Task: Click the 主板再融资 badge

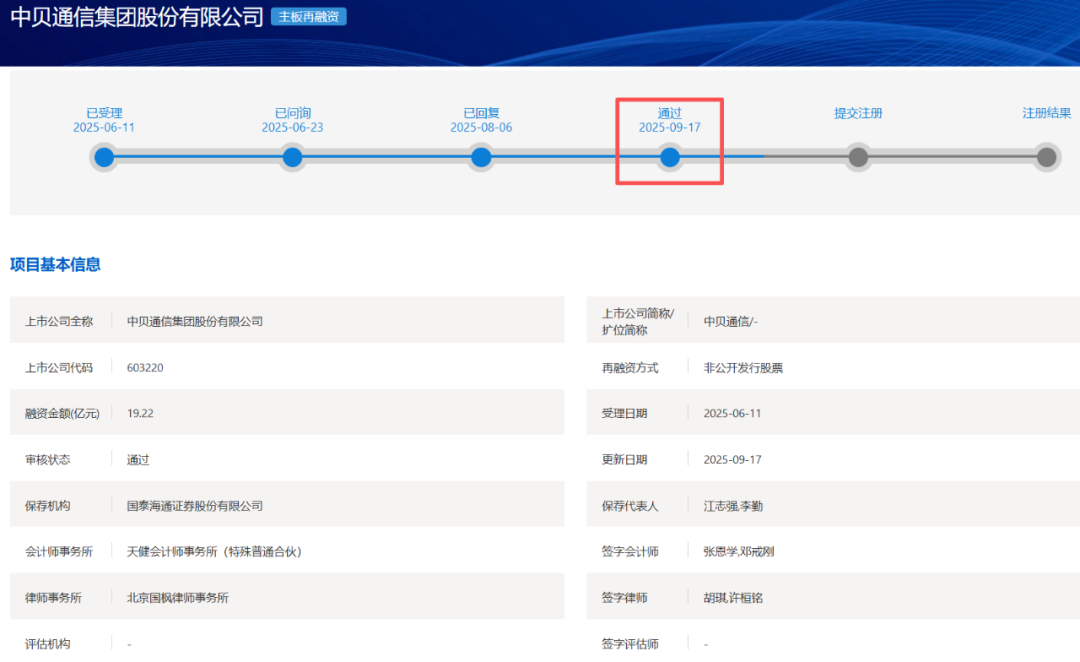Action: tap(309, 17)
